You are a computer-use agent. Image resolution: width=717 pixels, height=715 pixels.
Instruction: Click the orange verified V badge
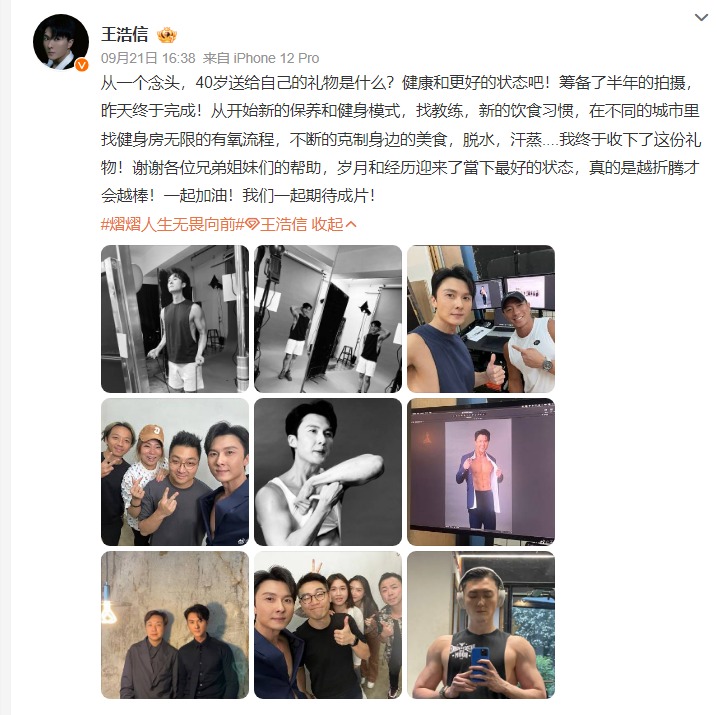coord(81,65)
